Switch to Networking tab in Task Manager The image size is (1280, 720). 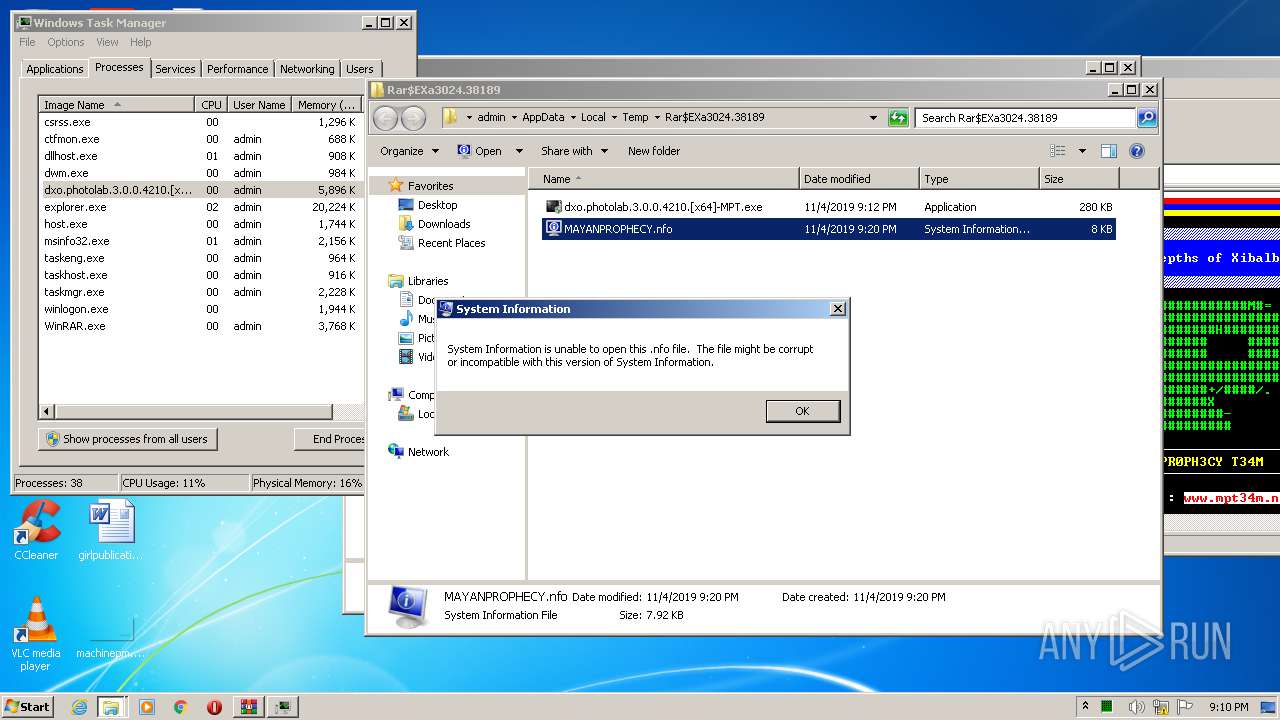tap(307, 69)
